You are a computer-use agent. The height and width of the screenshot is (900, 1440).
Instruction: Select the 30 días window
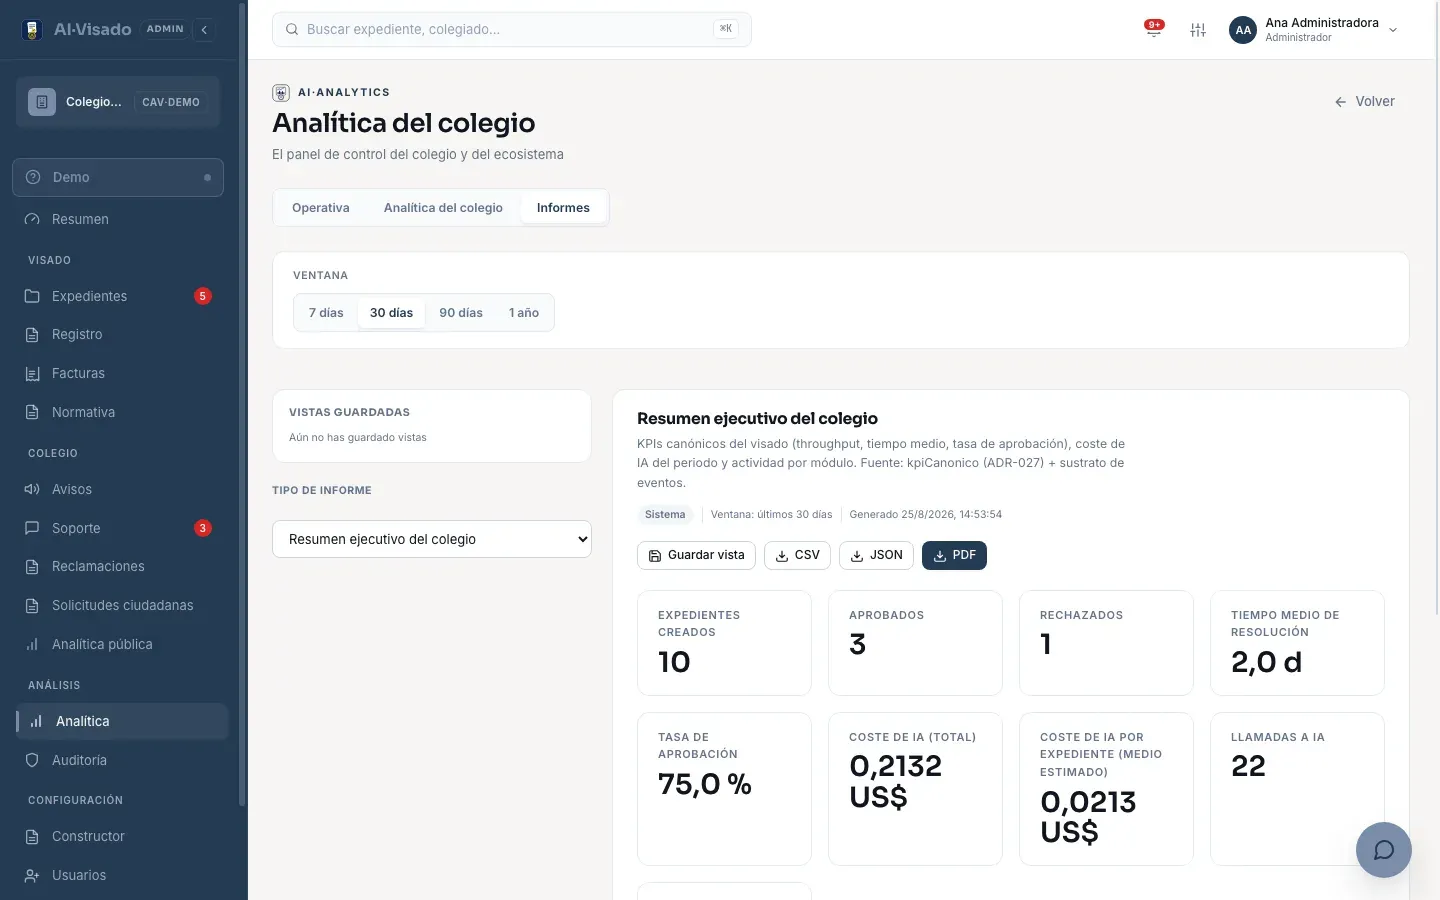[x=391, y=313]
